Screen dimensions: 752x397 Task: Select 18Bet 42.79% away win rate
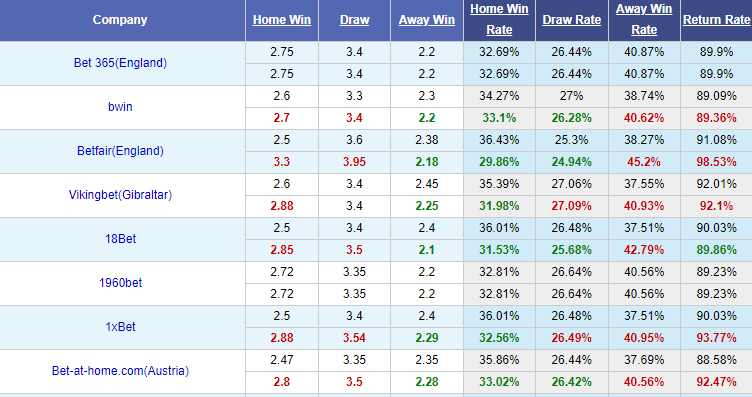click(644, 250)
